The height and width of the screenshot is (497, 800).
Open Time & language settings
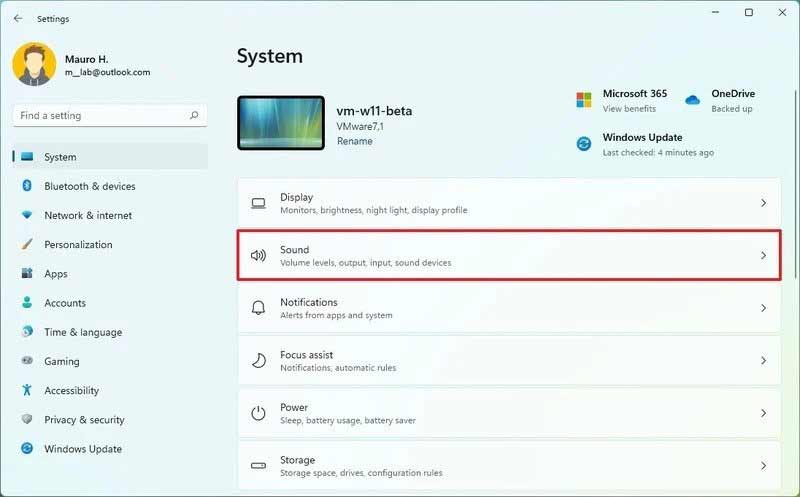coord(110,331)
